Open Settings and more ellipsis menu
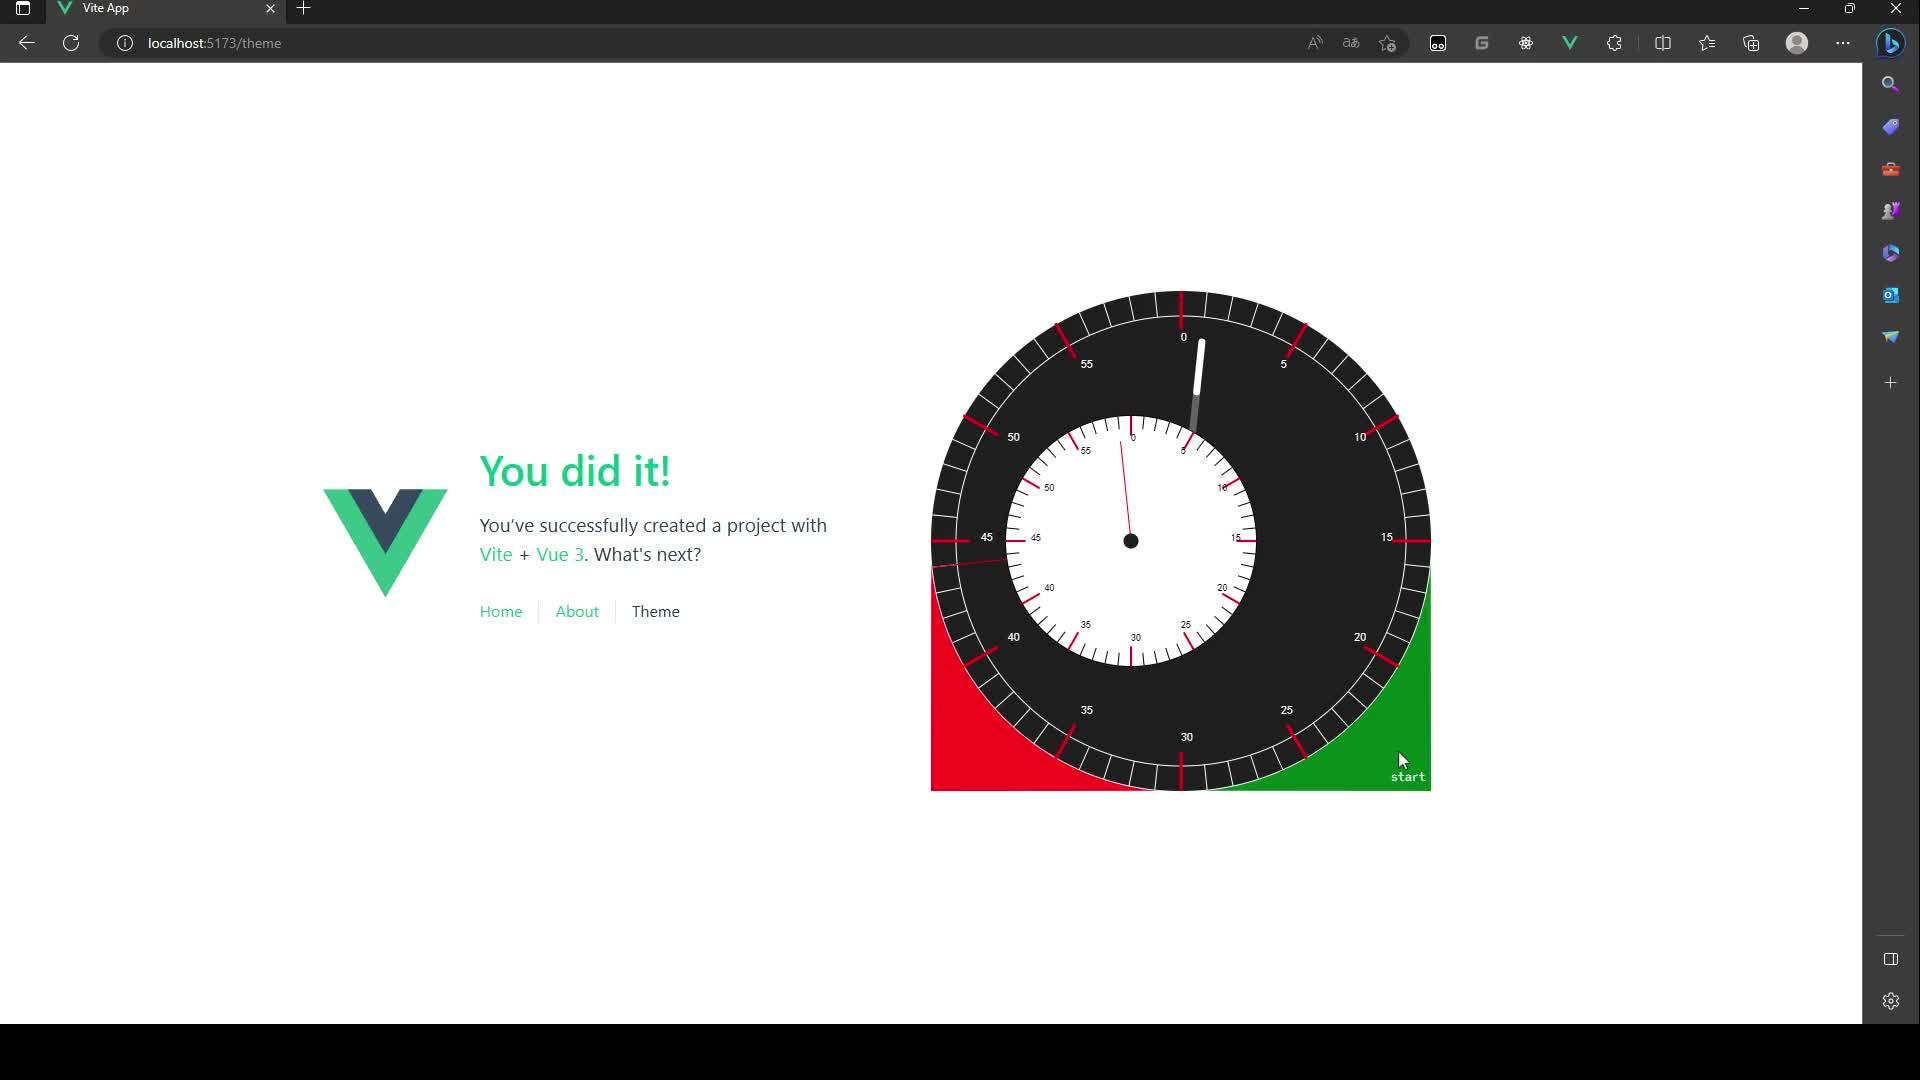 pyautogui.click(x=1843, y=43)
